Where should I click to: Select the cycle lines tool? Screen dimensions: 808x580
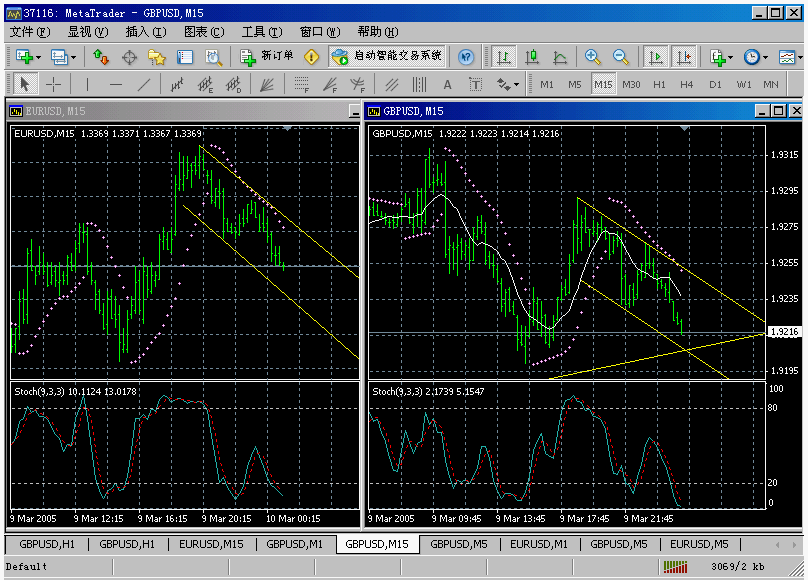click(x=419, y=84)
